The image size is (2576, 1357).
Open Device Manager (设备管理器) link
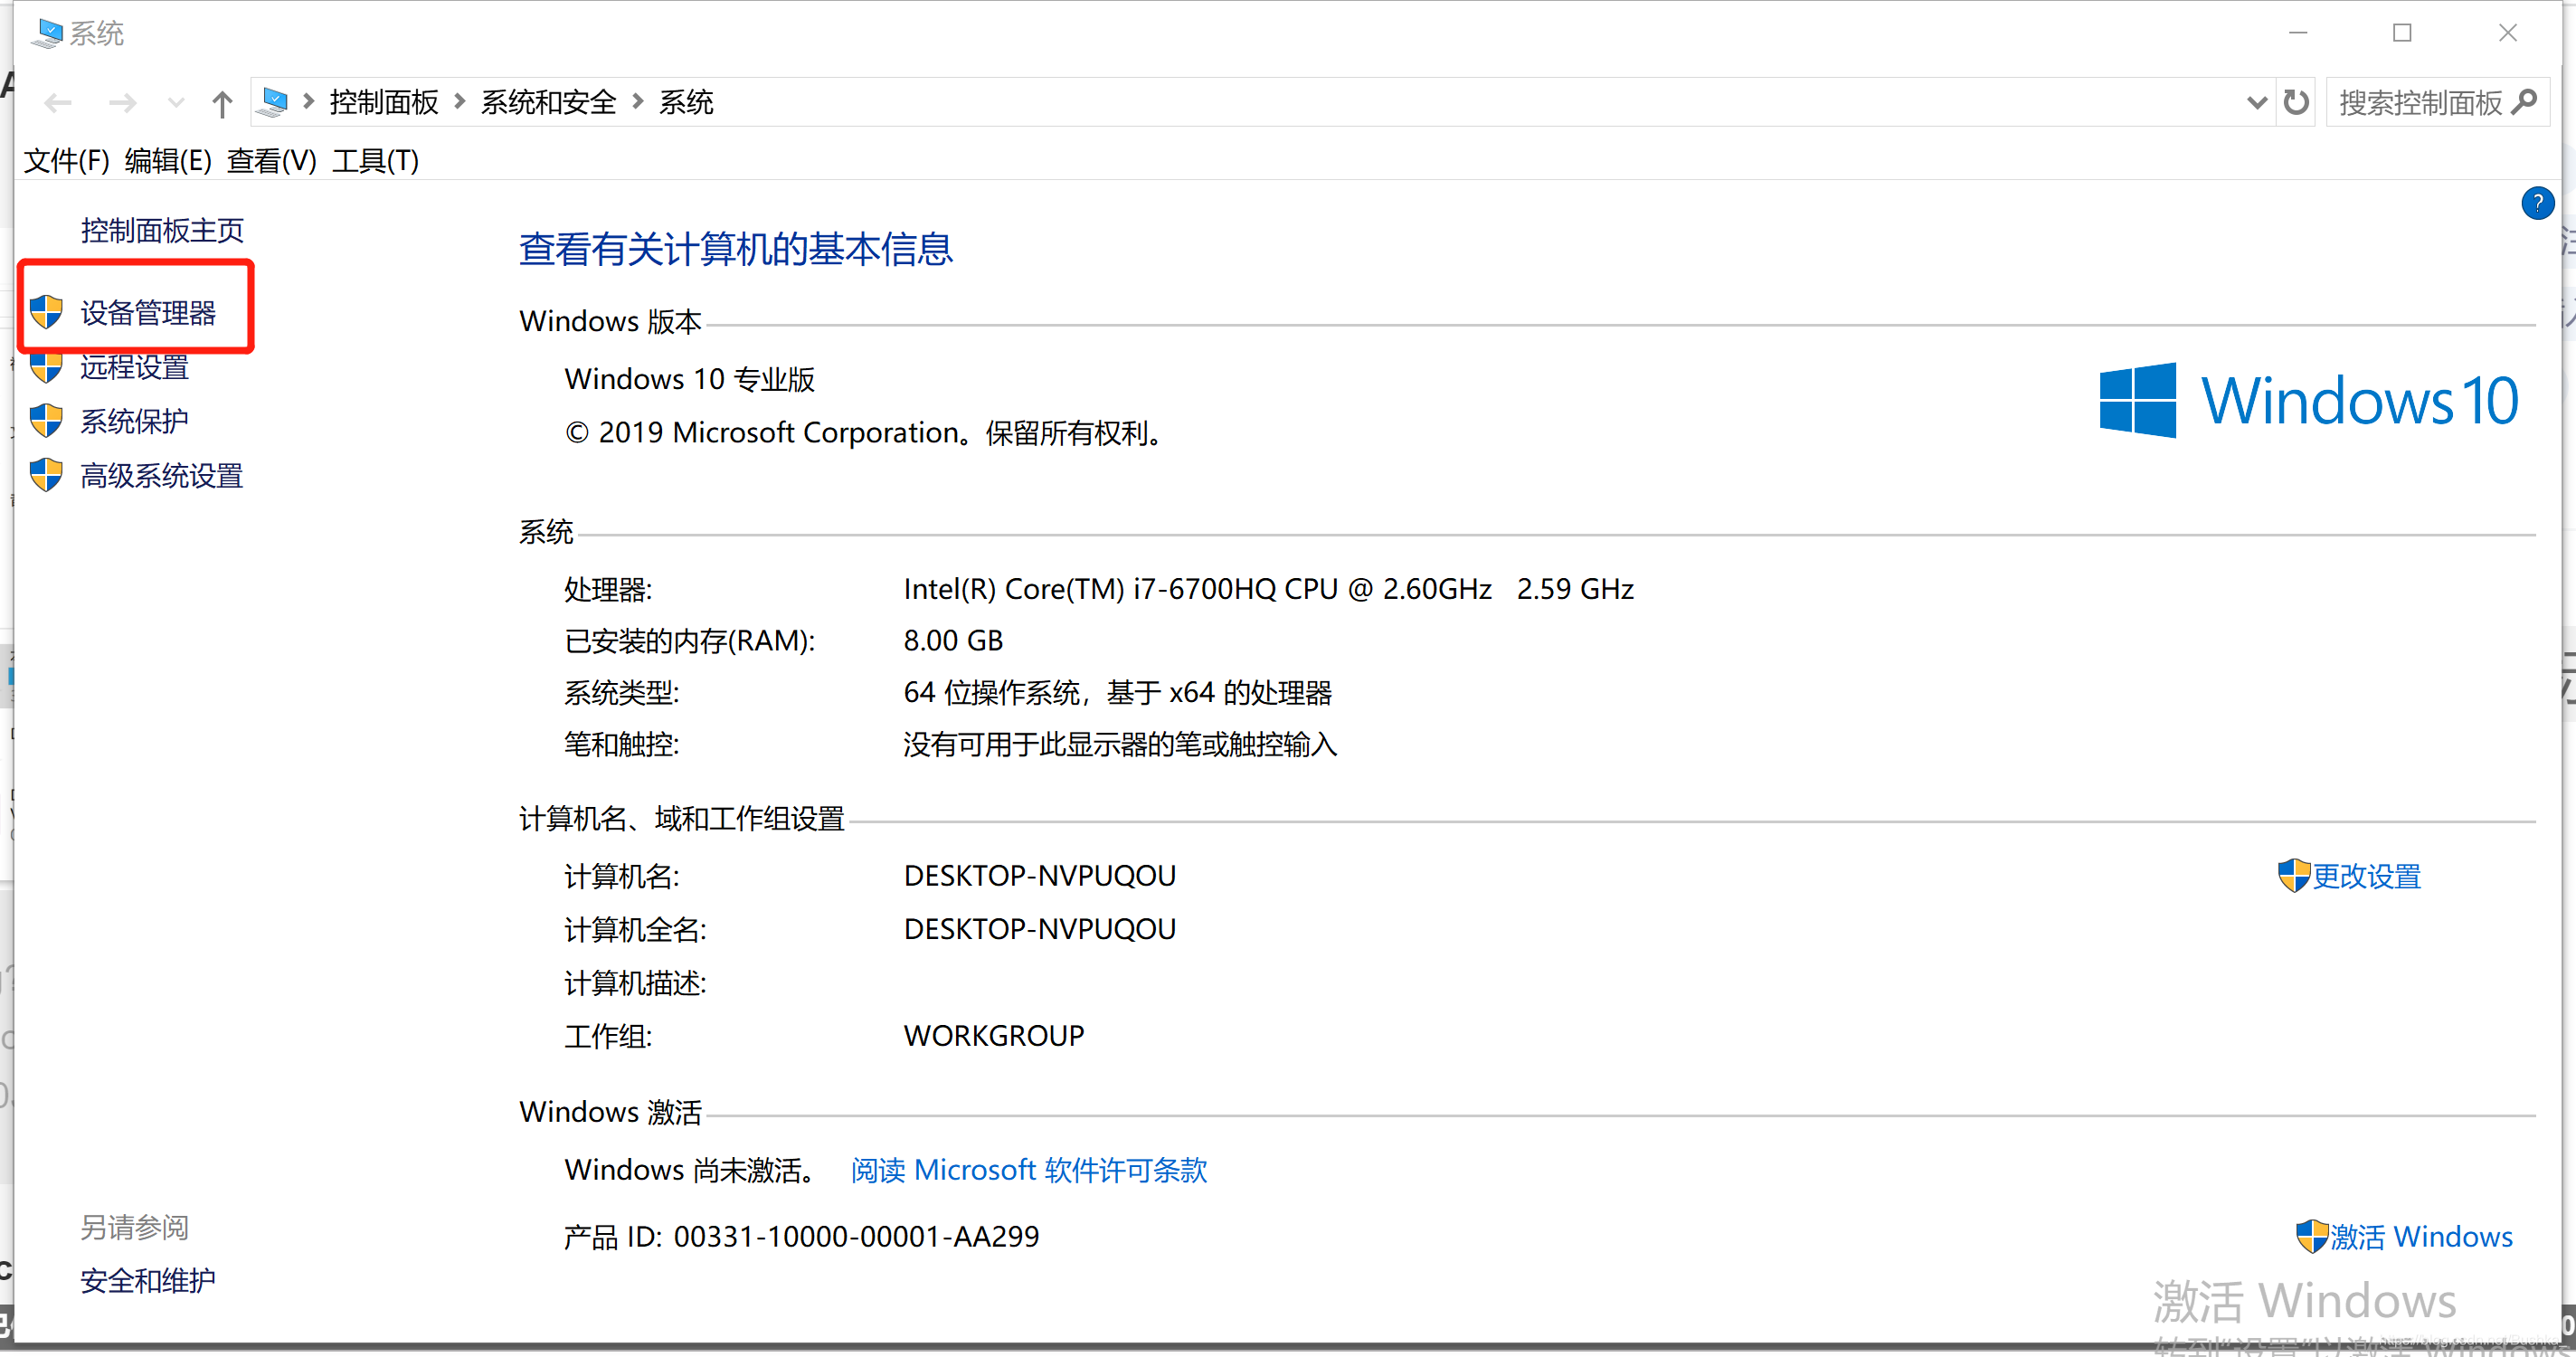pos(147,312)
